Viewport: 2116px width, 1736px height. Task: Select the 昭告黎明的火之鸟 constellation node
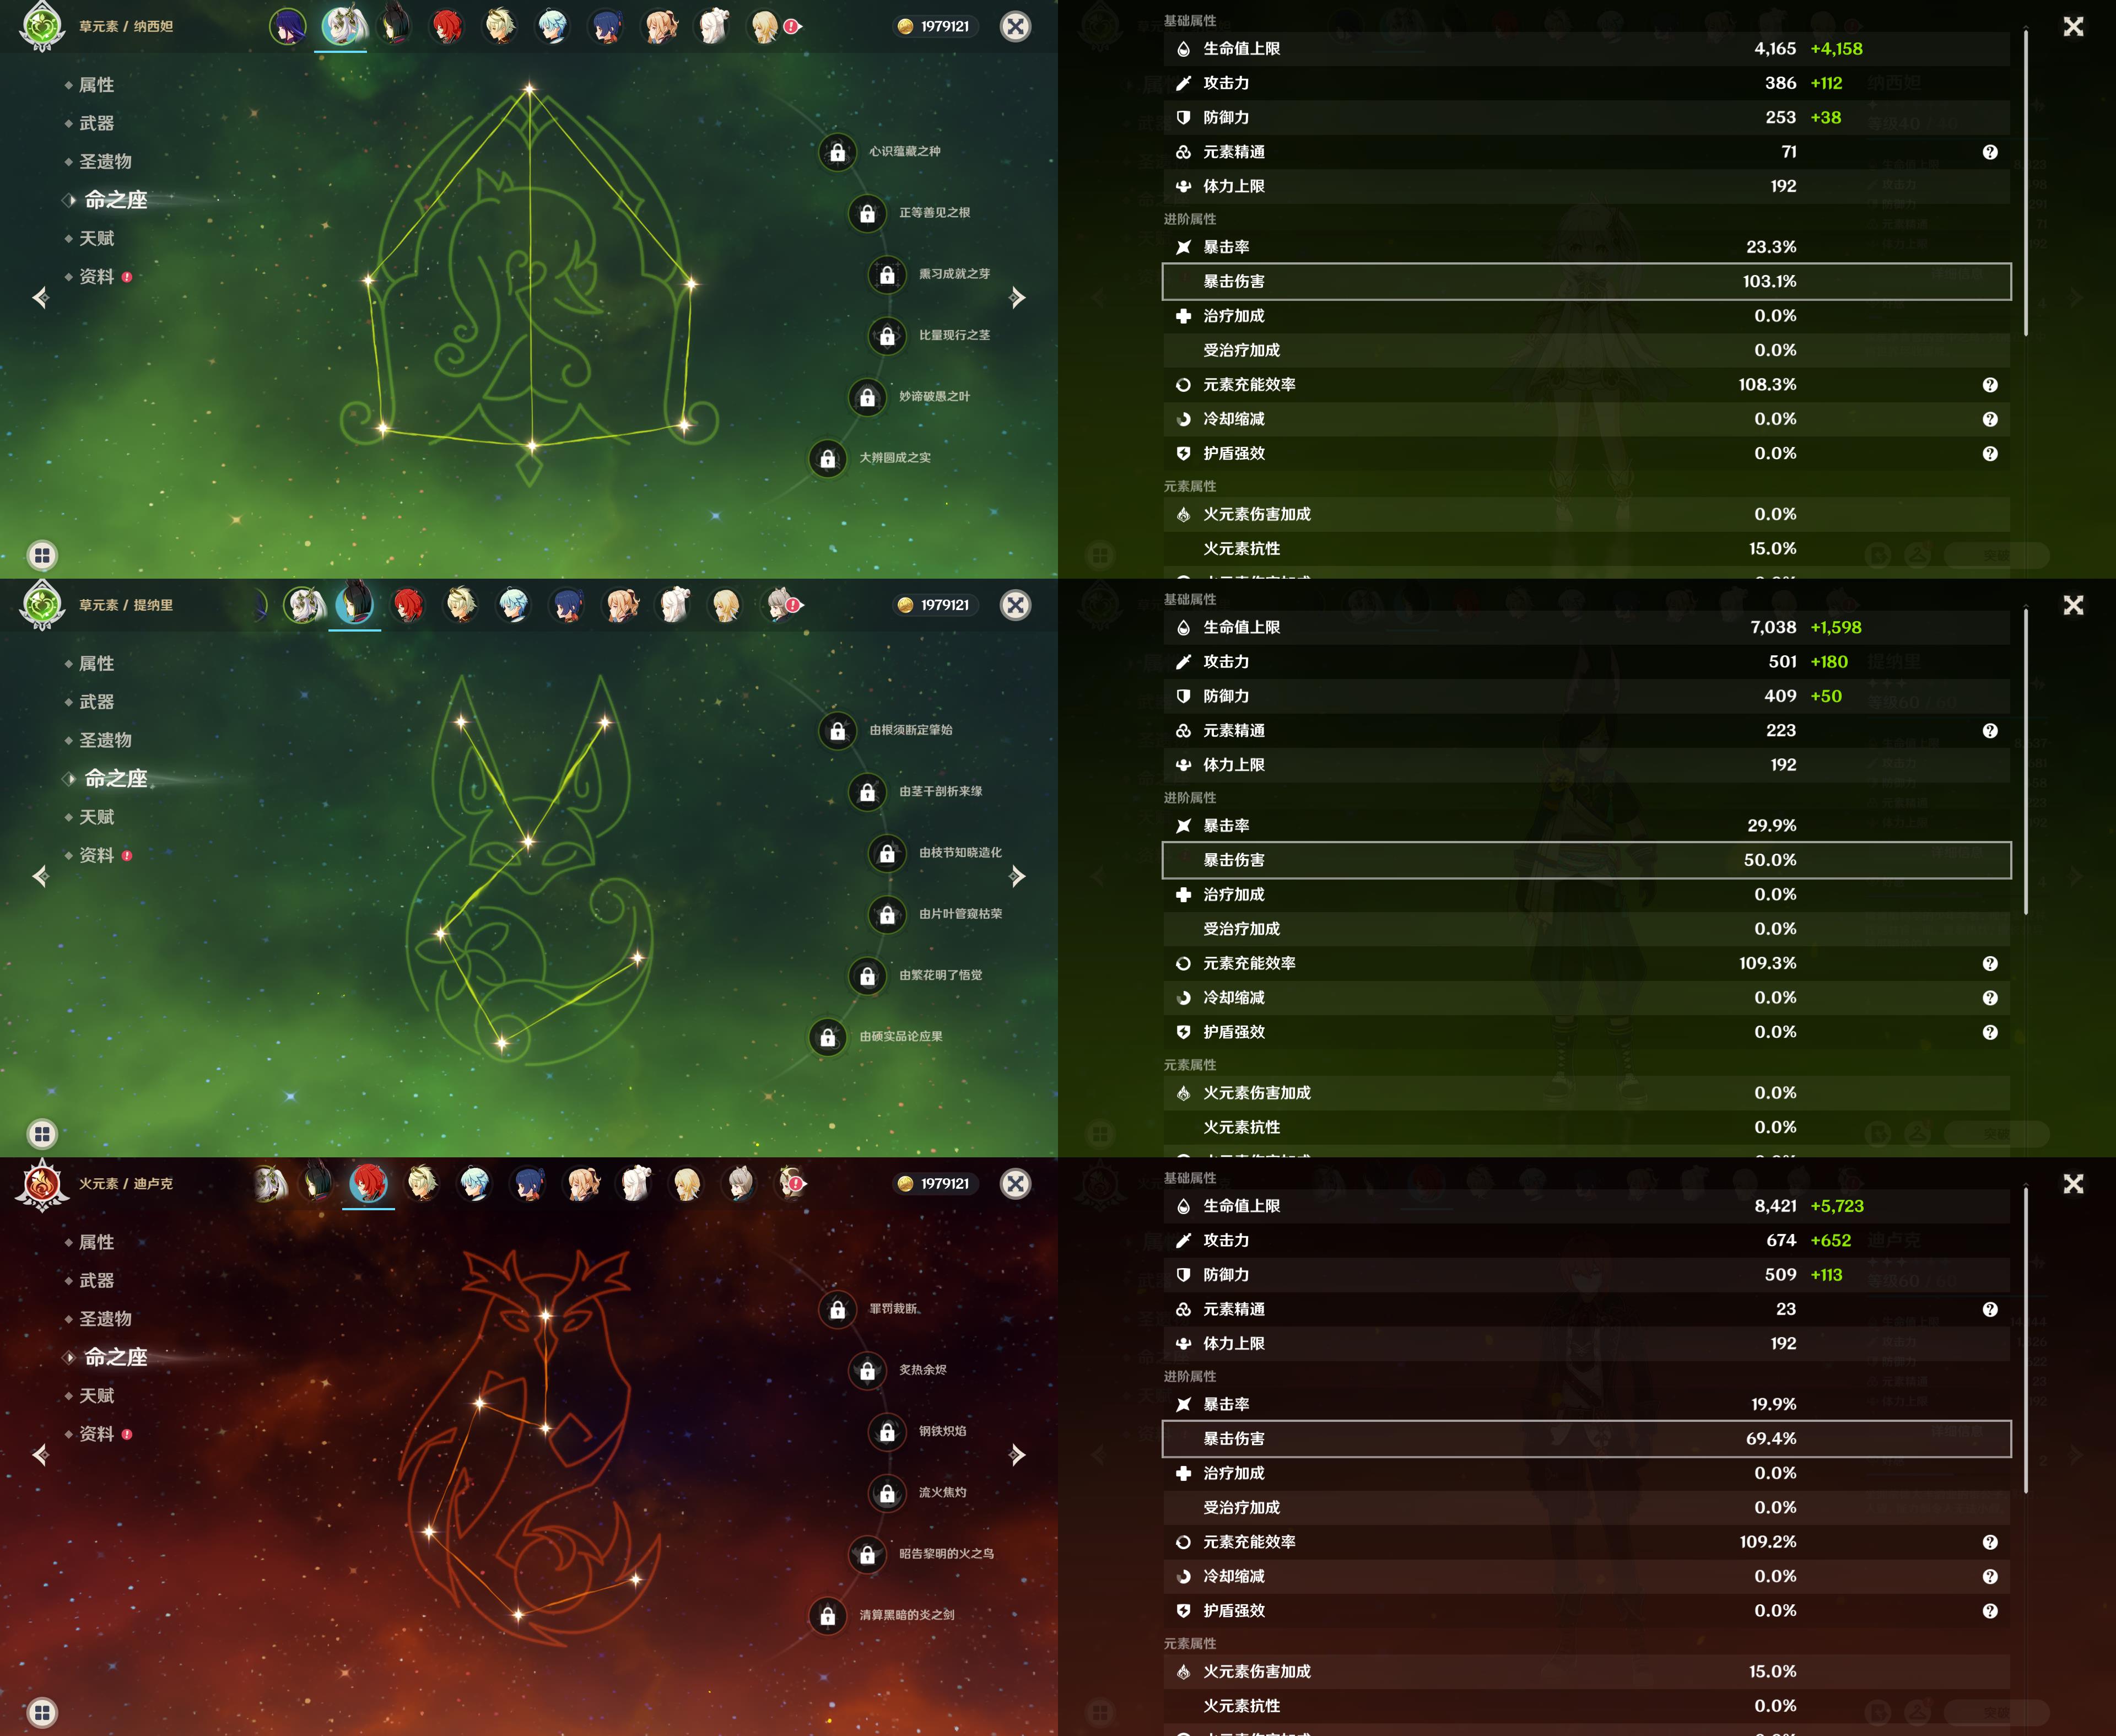[867, 1554]
